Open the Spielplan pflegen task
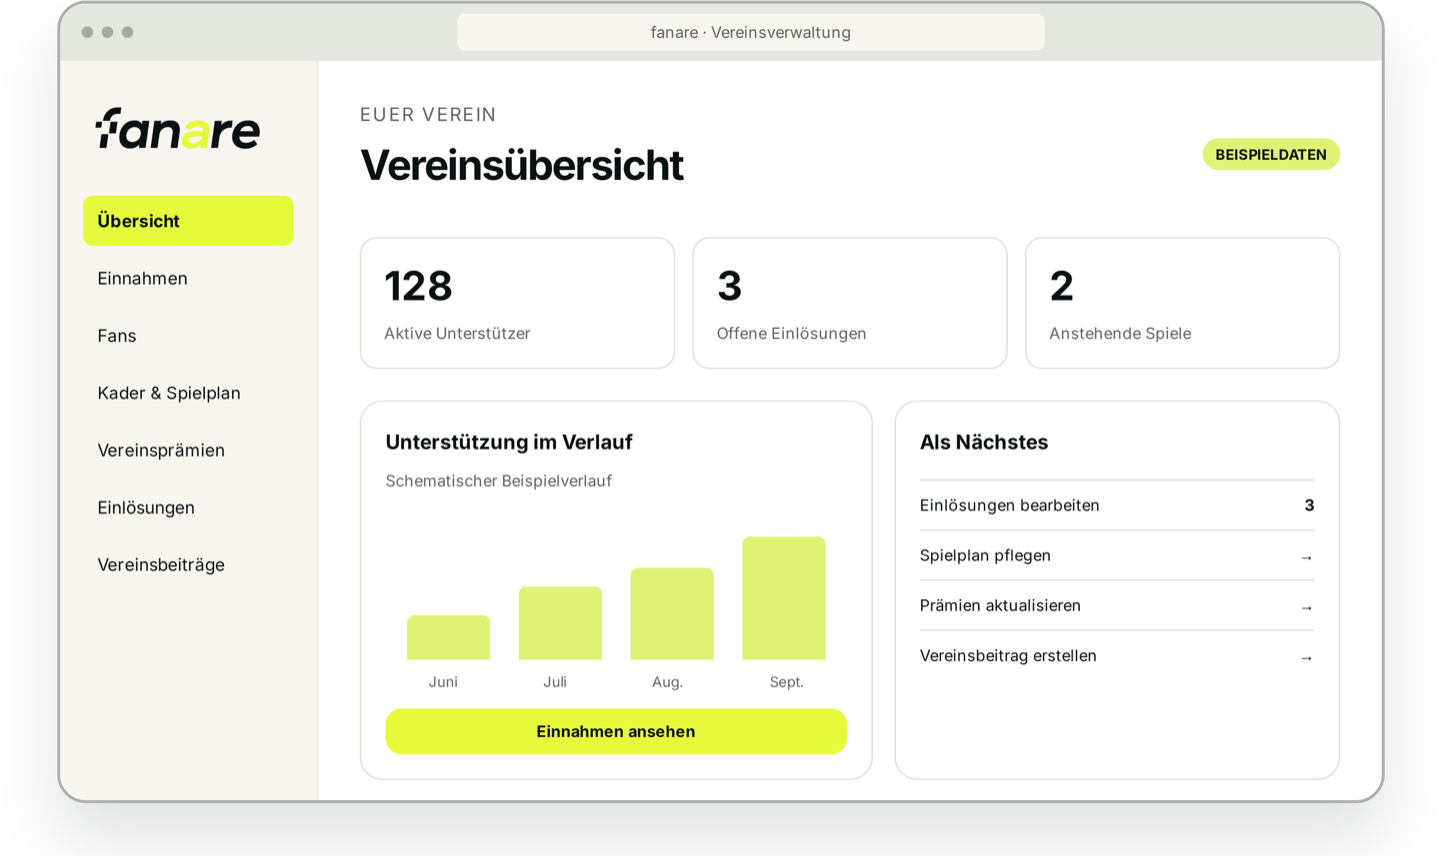The height and width of the screenshot is (856, 1442). click(x=1117, y=555)
